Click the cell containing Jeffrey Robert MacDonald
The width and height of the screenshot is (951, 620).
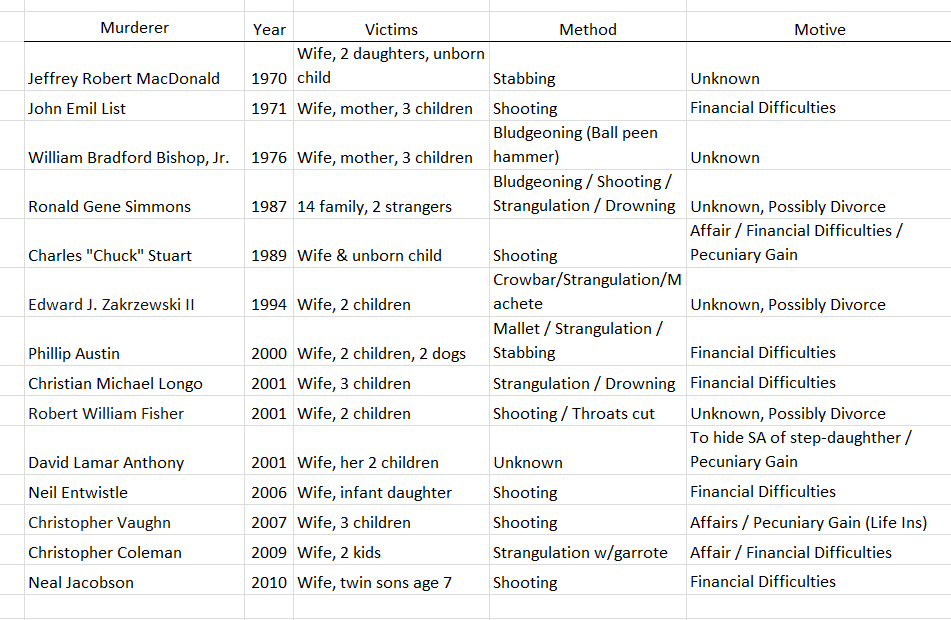[124, 78]
